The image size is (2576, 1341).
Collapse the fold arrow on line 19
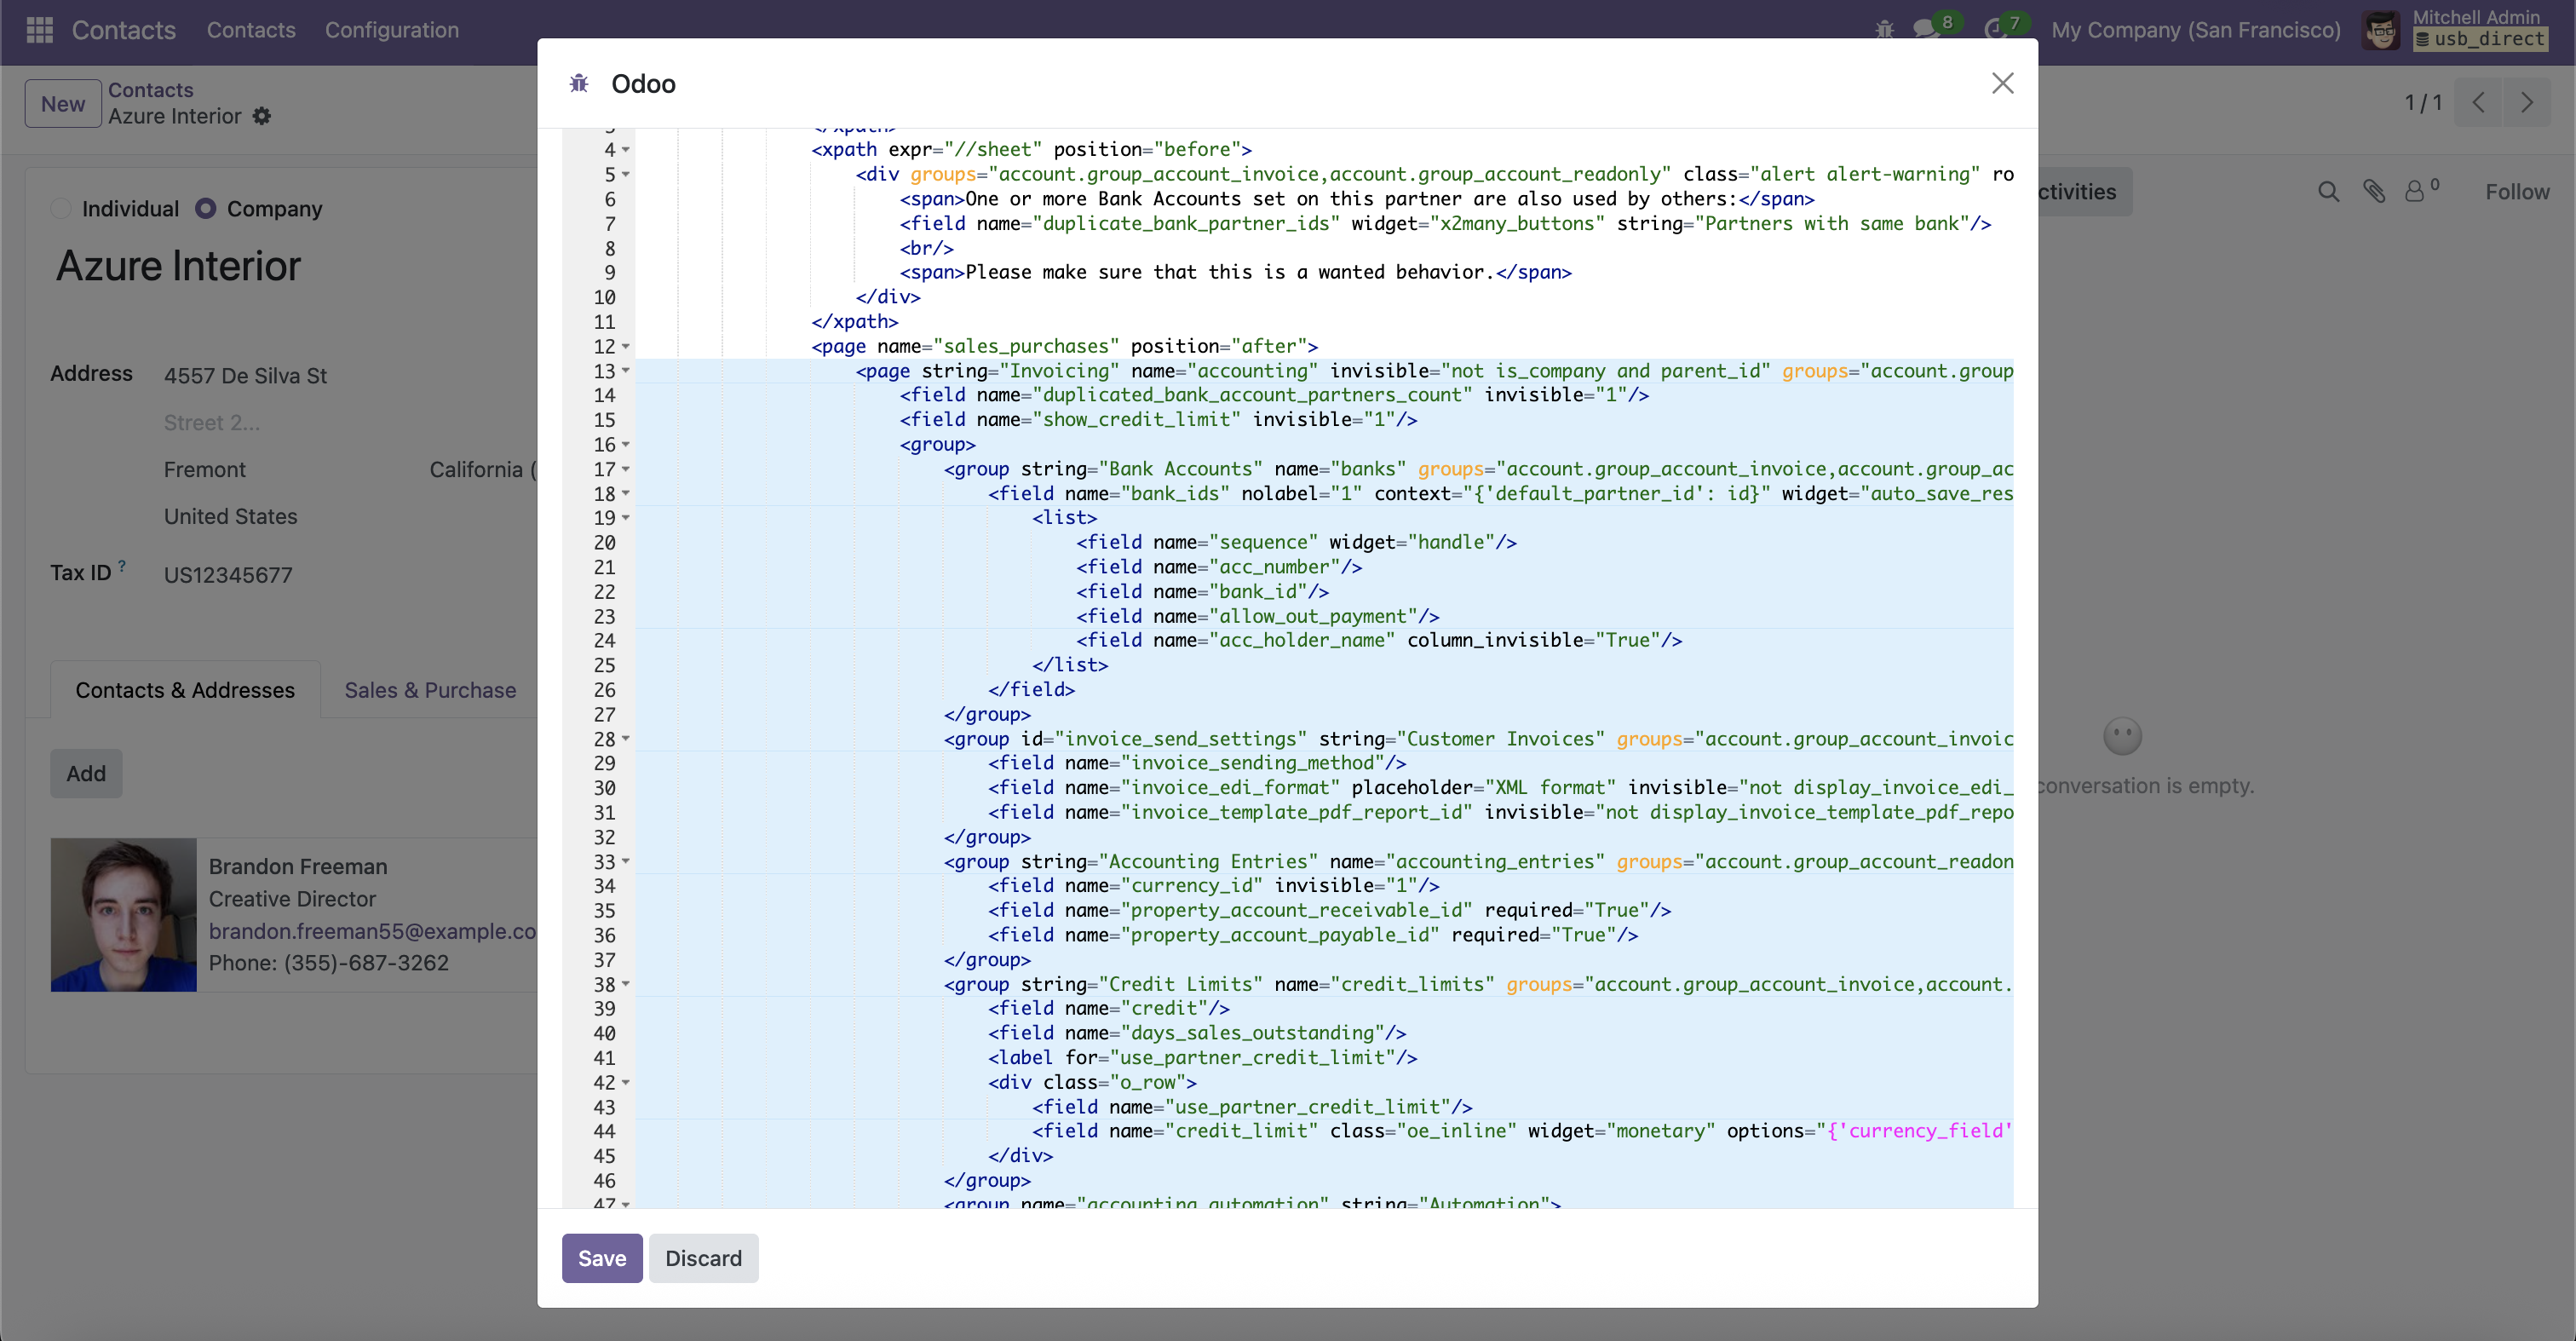click(626, 518)
